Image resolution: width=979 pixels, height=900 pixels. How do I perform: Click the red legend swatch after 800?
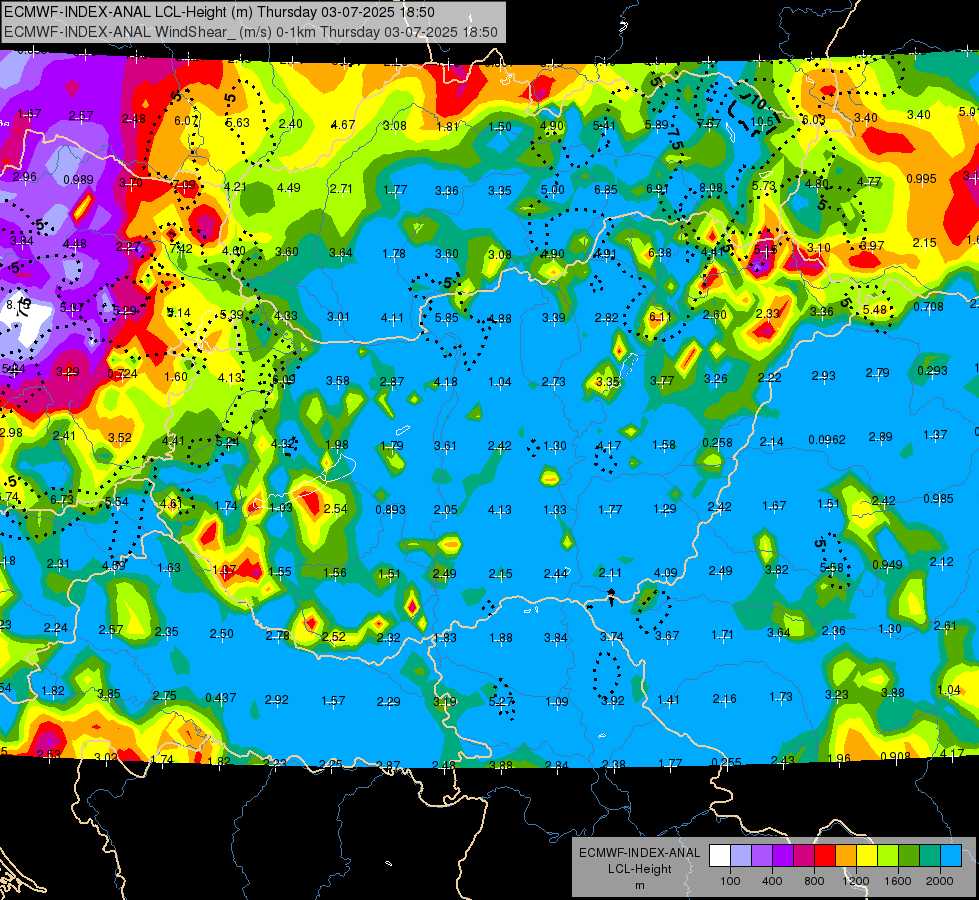tap(825, 855)
